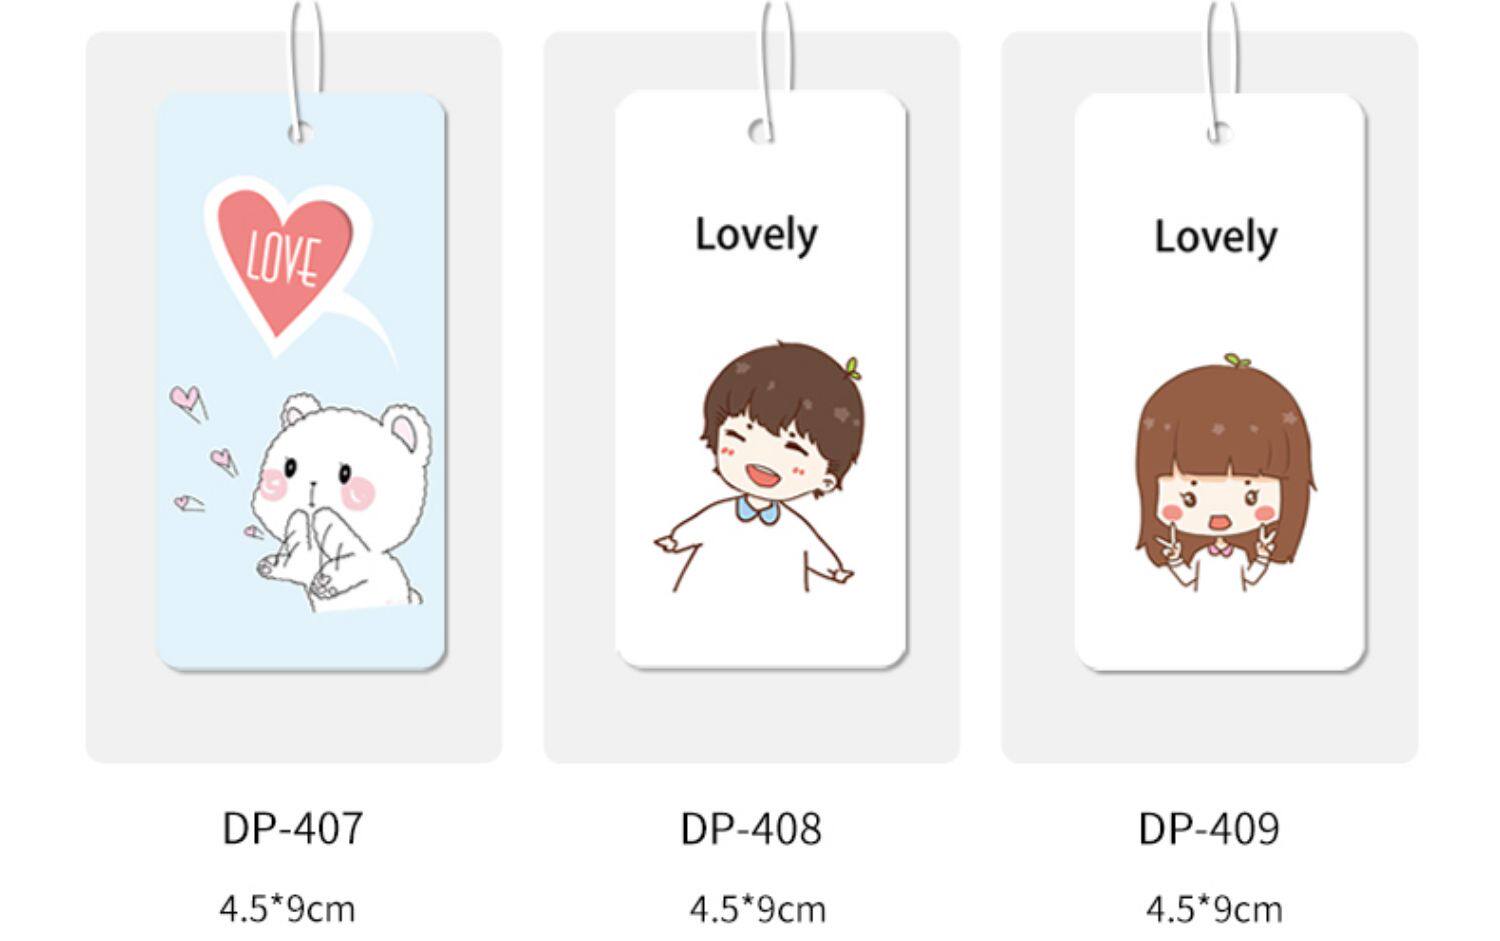Open the DP-409 hang tag thumbnail

point(1220,382)
